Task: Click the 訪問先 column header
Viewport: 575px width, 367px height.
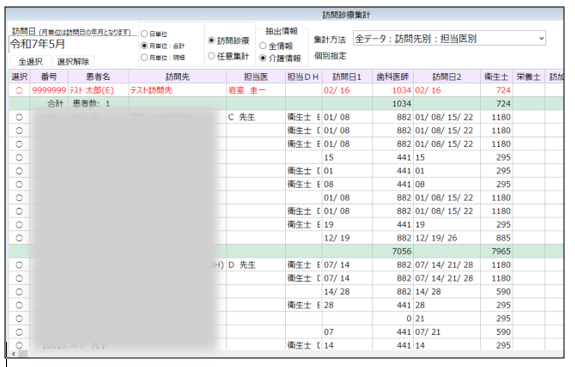Action: pos(177,77)
